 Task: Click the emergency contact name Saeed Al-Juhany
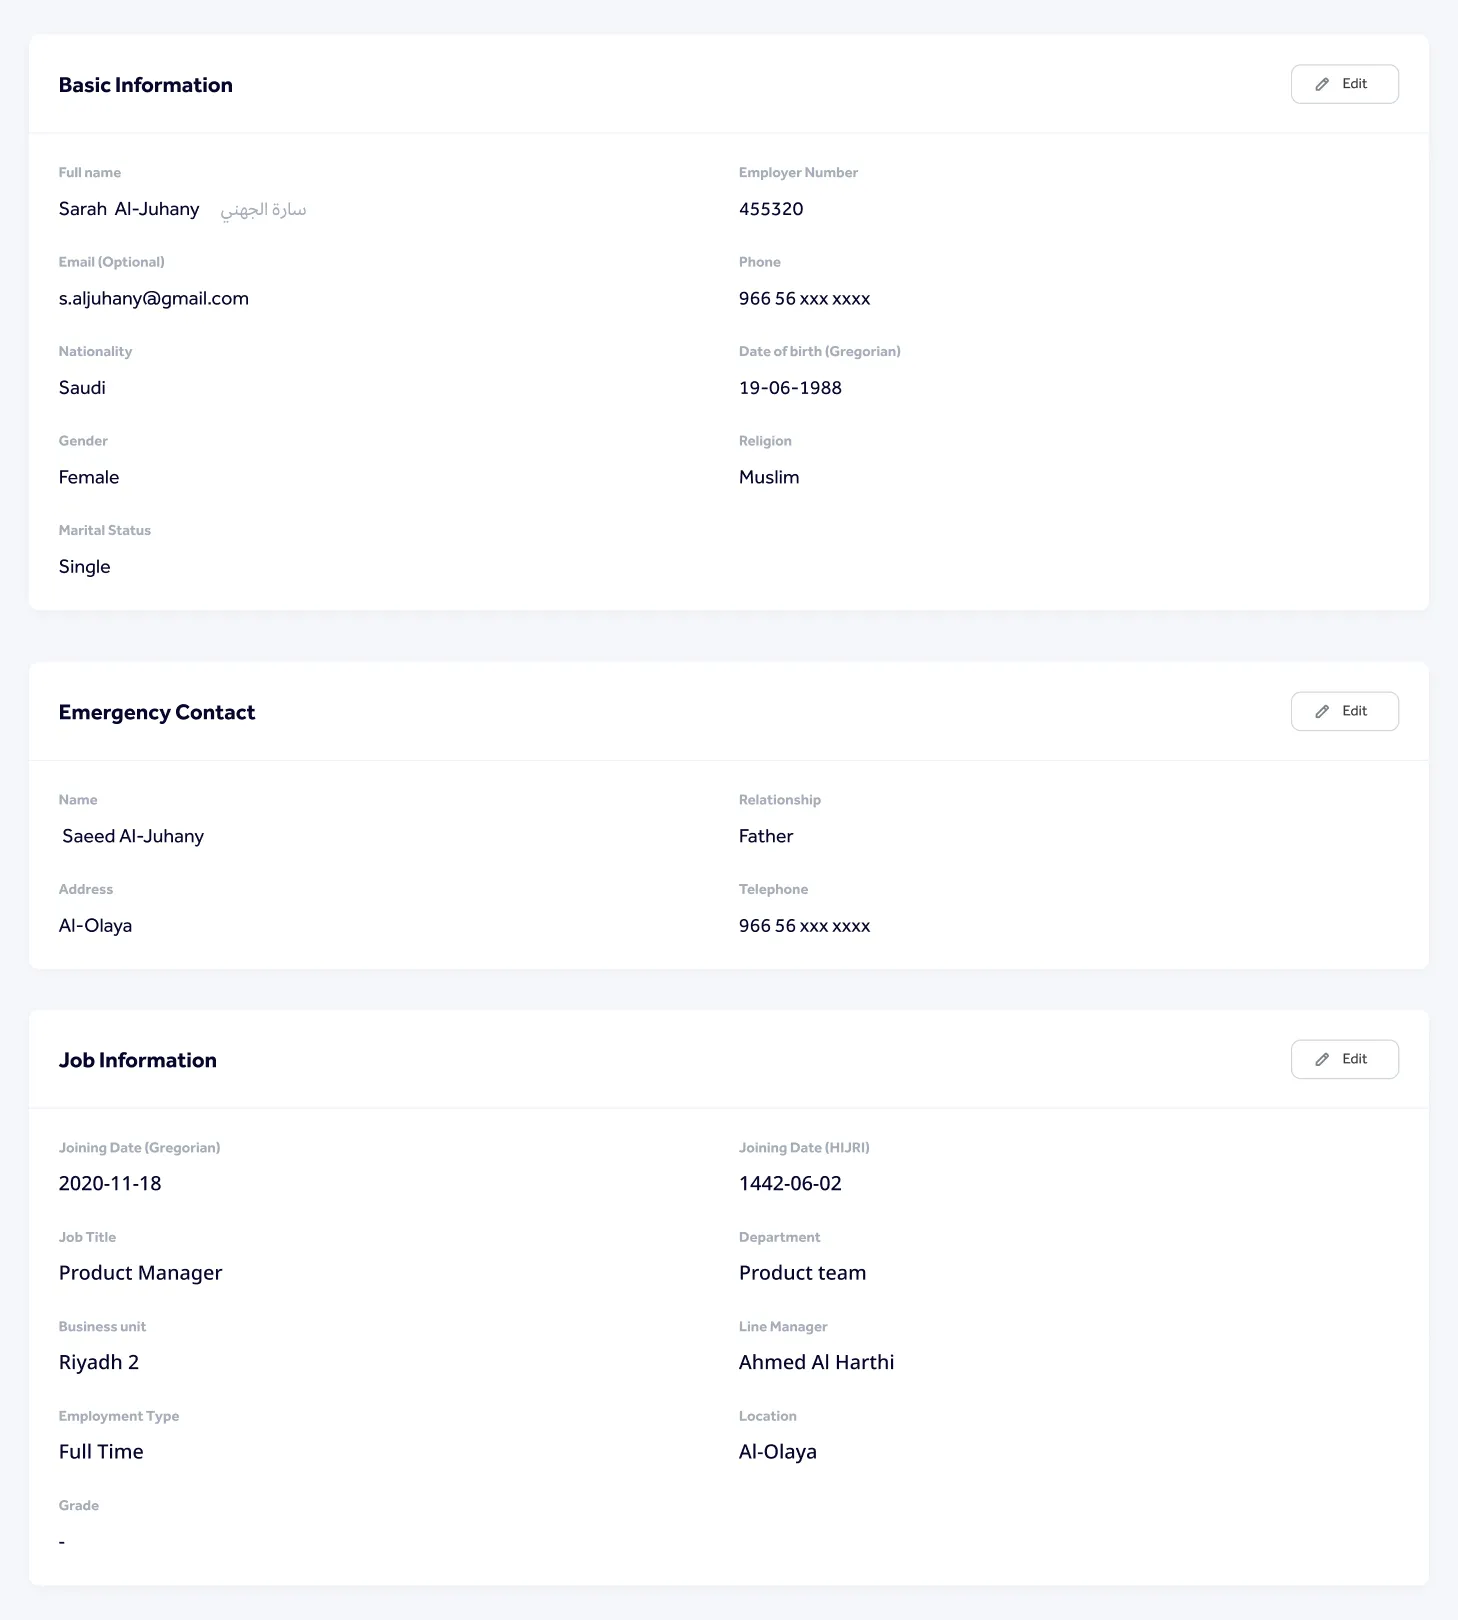pos(133,836)
